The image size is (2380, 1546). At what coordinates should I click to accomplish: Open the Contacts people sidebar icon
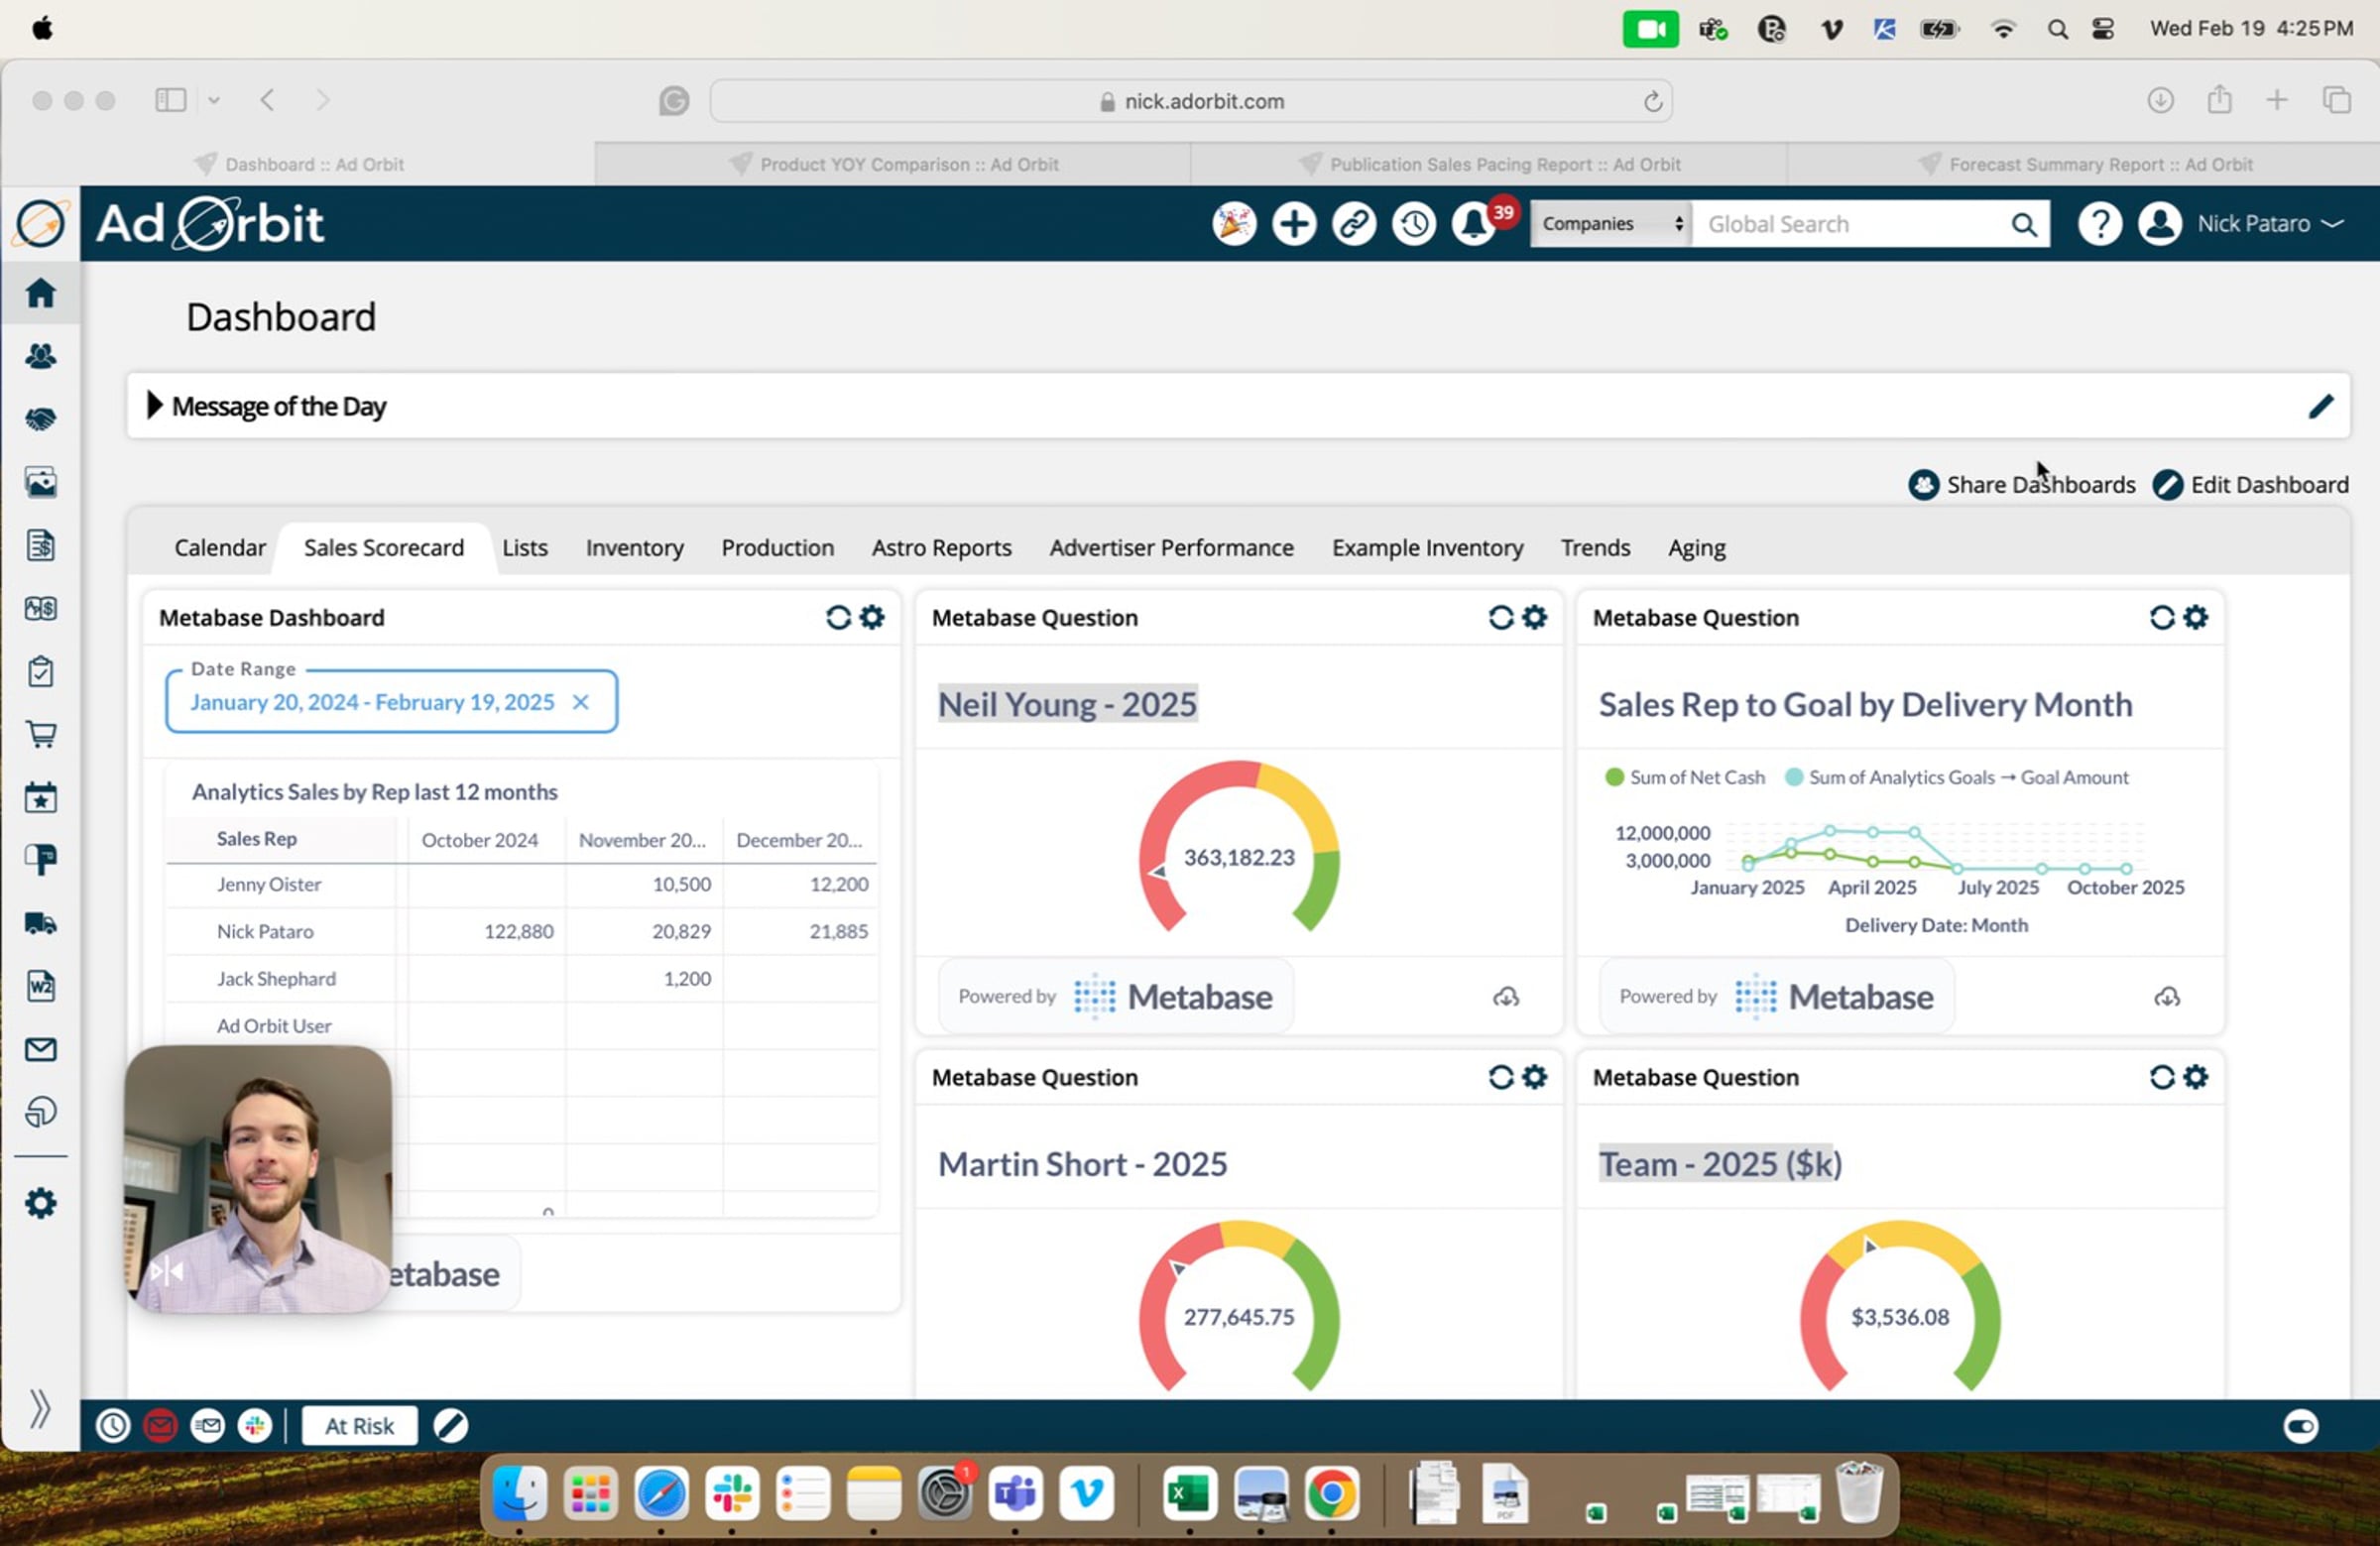click(40, 356)
